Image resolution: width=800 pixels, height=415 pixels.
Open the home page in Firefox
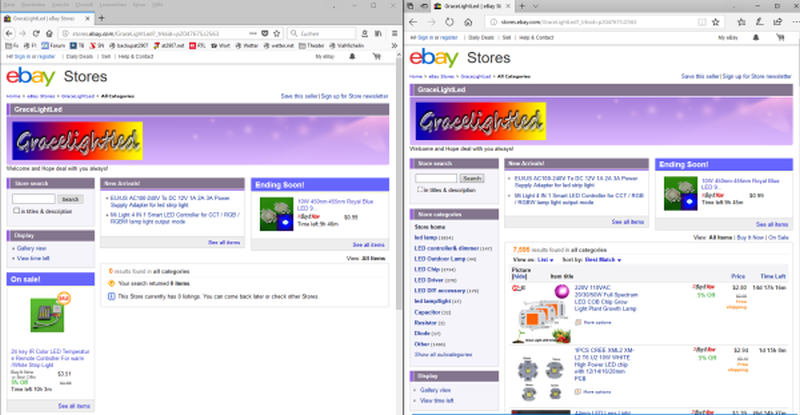click(49, 33)
